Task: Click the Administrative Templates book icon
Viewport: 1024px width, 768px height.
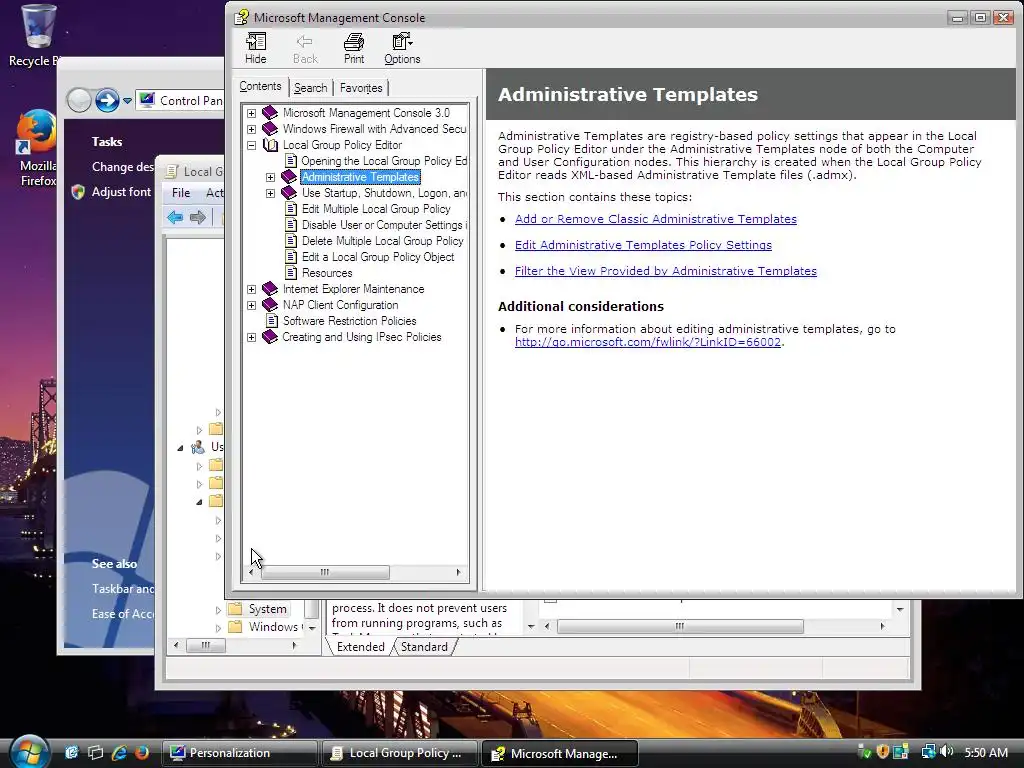Action: (289, 177)
